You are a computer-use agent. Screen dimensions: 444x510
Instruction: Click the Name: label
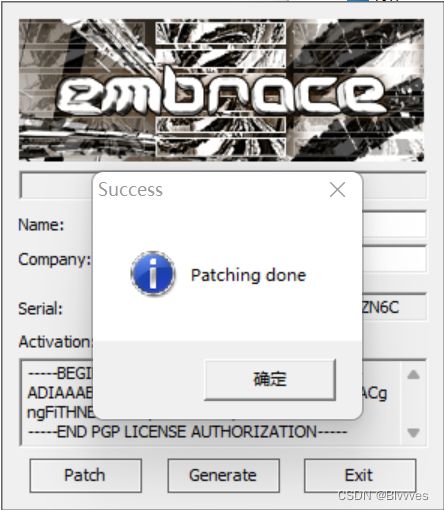point(41,225)
